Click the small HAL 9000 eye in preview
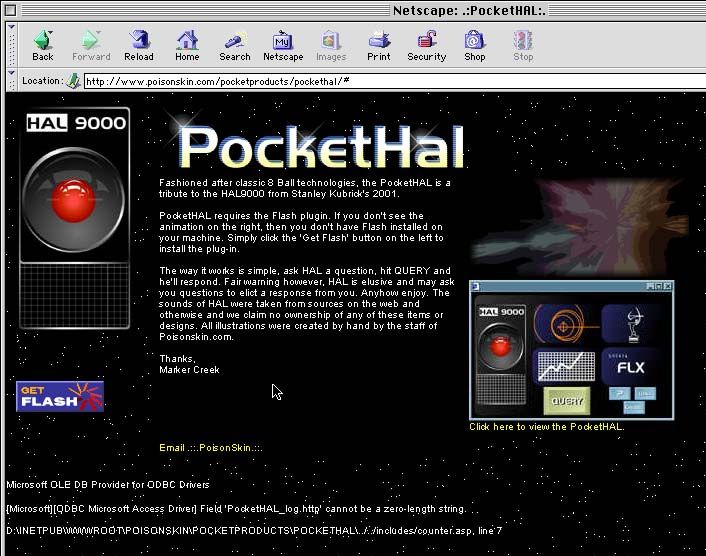The image size is (706, 556). (501, 347)
